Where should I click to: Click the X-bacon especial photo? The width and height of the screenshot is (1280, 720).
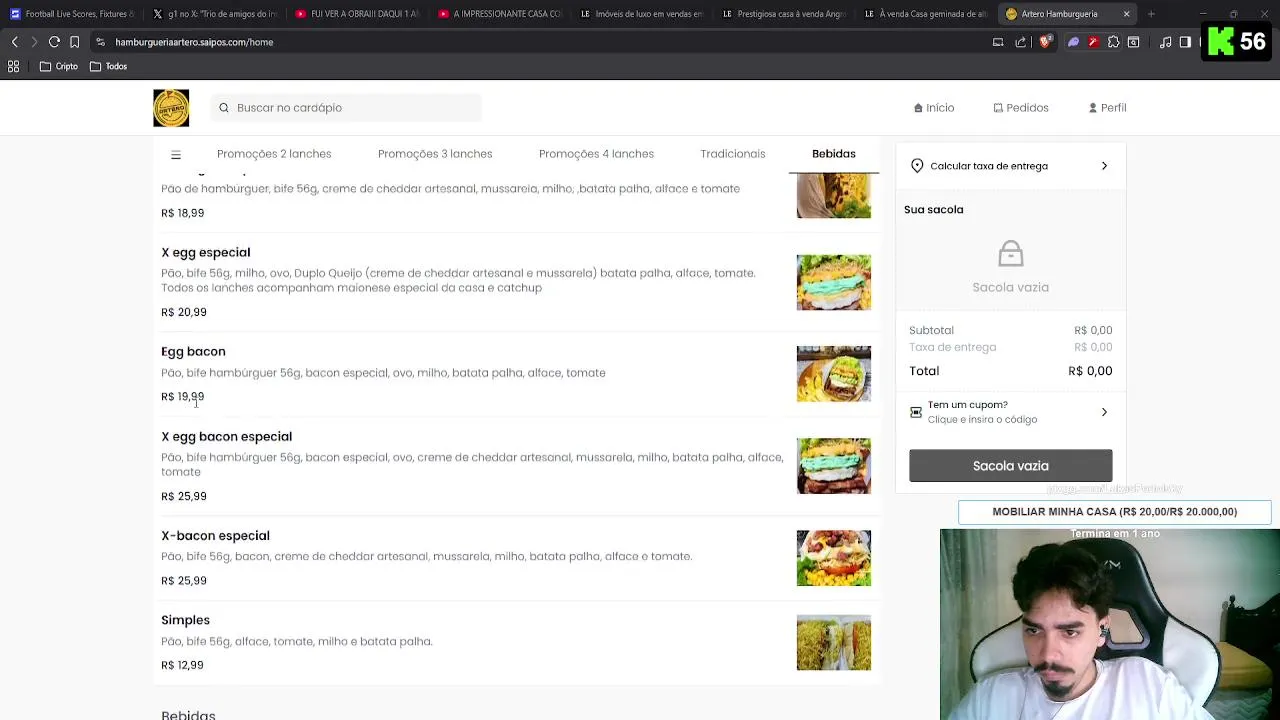point(834,558)
